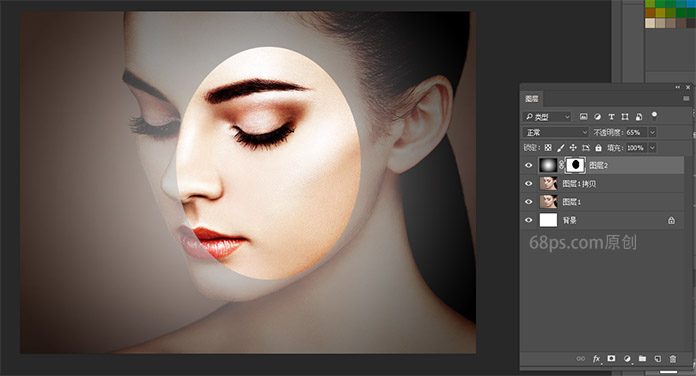Filter layers by pixel layer icon
The image size is (696, 376).
(x=584, y=117)
